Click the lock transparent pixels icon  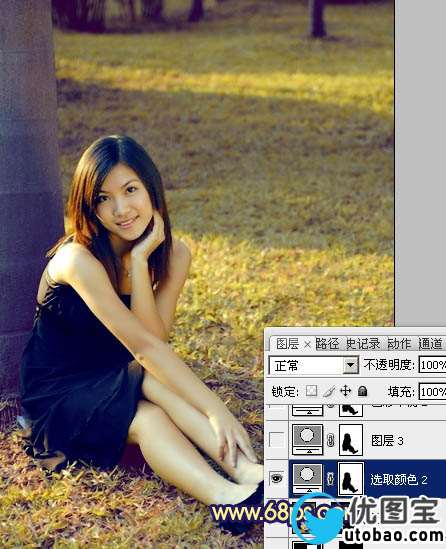pyautogui.click(x=311, y=391)
